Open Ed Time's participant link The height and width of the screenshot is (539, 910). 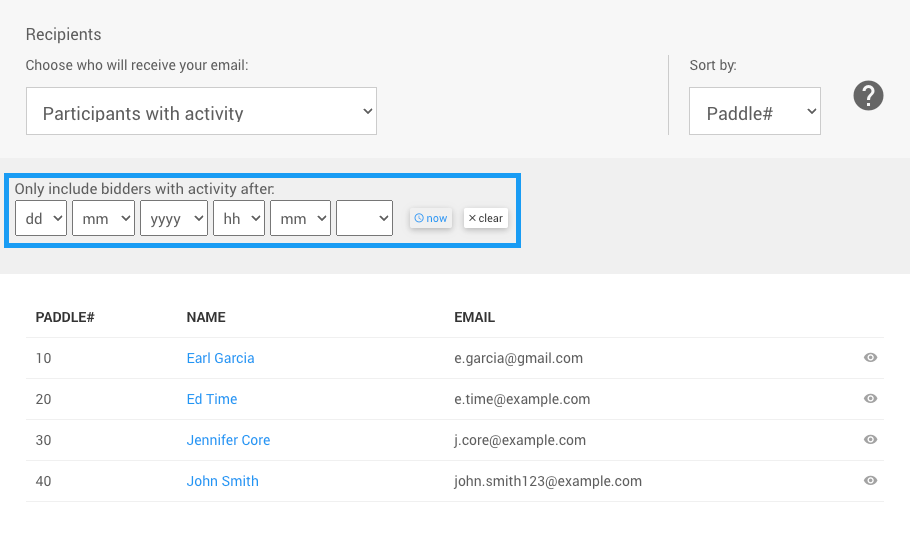212,399
